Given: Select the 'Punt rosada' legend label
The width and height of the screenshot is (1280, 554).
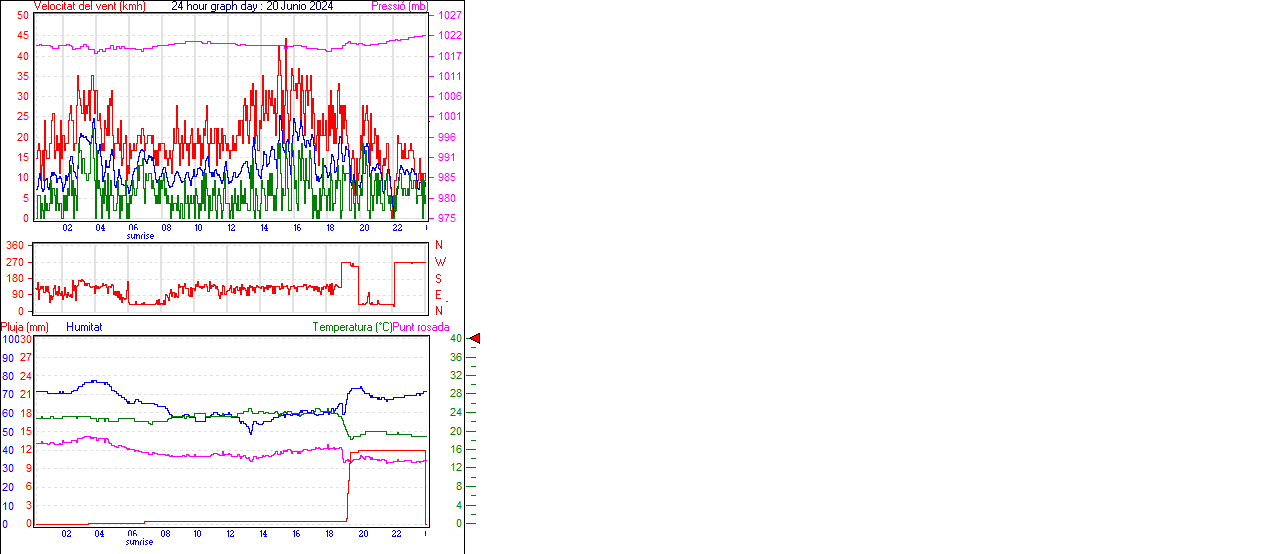Looking at the screenshot, I should coord(421,327).
